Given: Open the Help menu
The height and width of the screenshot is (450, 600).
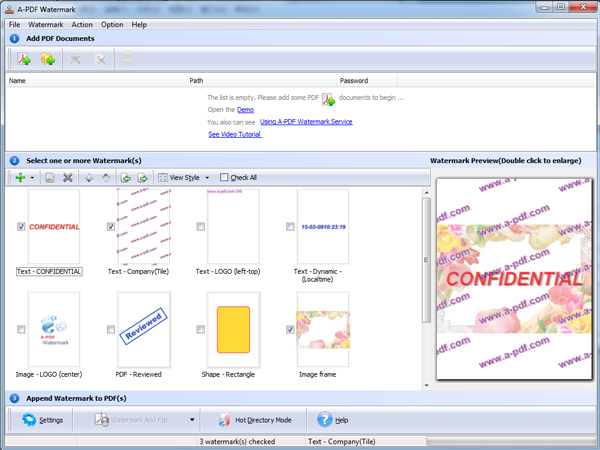Looking at the screenshot, I should [x=139, y=24].
